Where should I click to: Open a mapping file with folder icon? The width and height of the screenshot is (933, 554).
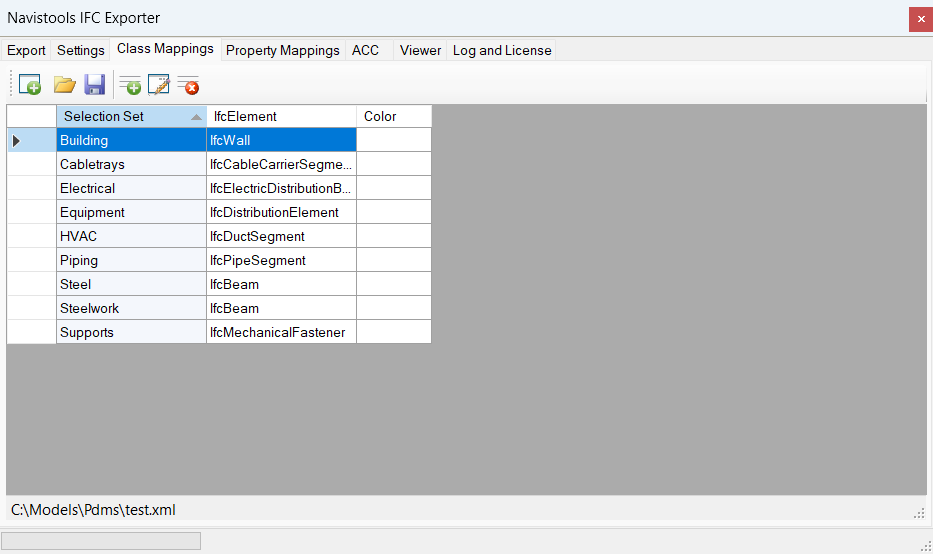[64, 85]
